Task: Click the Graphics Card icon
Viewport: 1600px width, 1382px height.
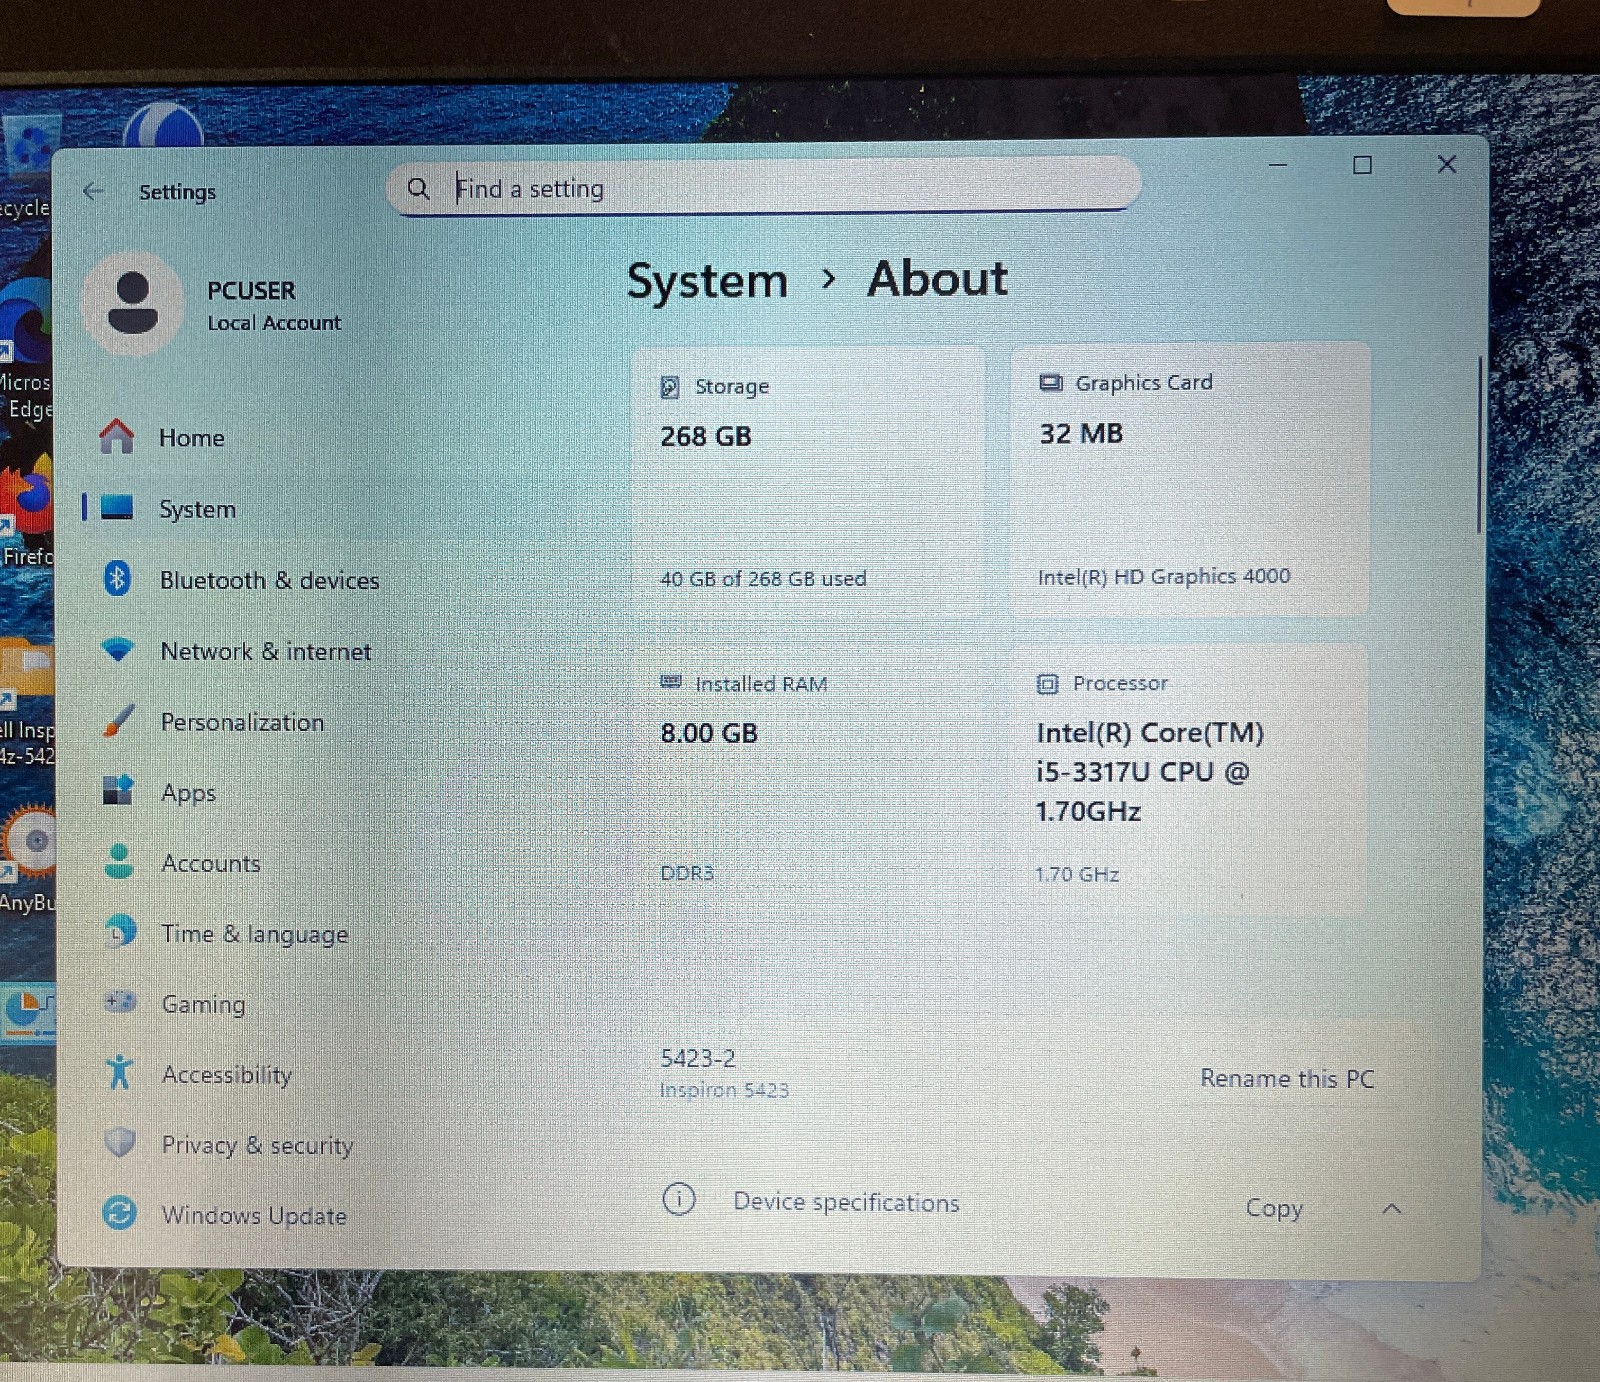Action: pos(1051,382)
